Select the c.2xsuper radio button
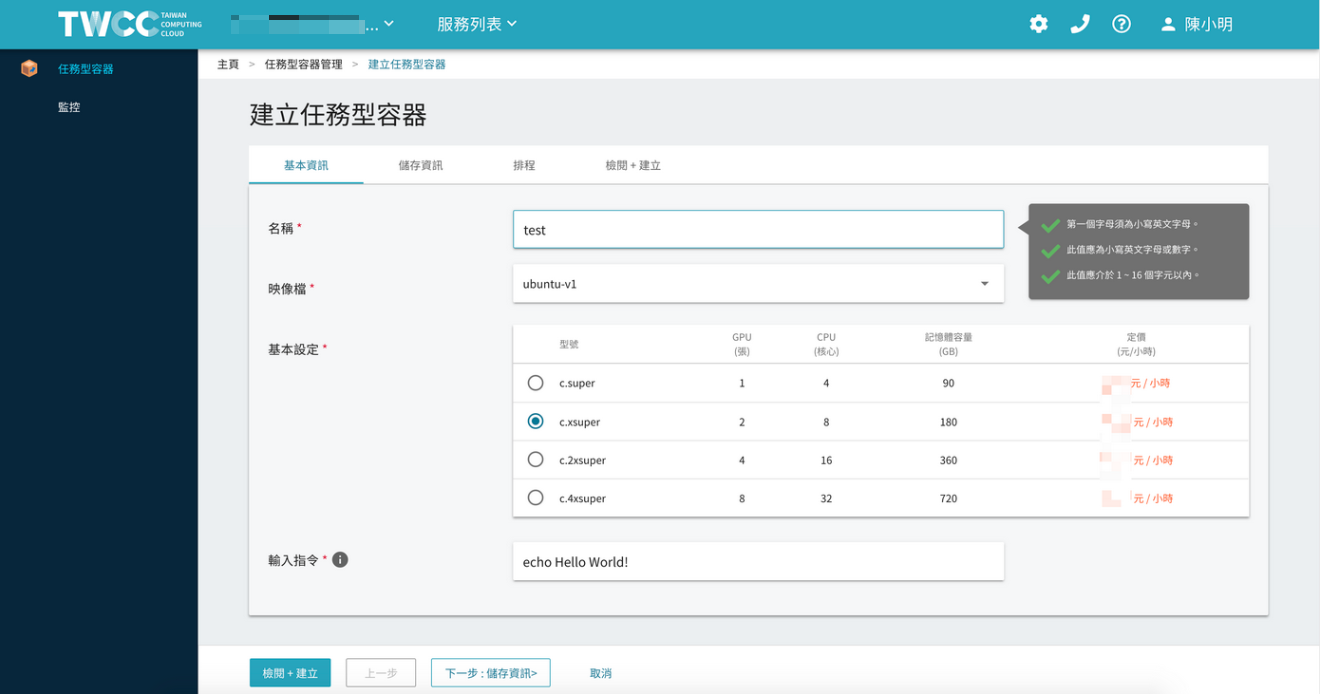 tap(536, 459)
